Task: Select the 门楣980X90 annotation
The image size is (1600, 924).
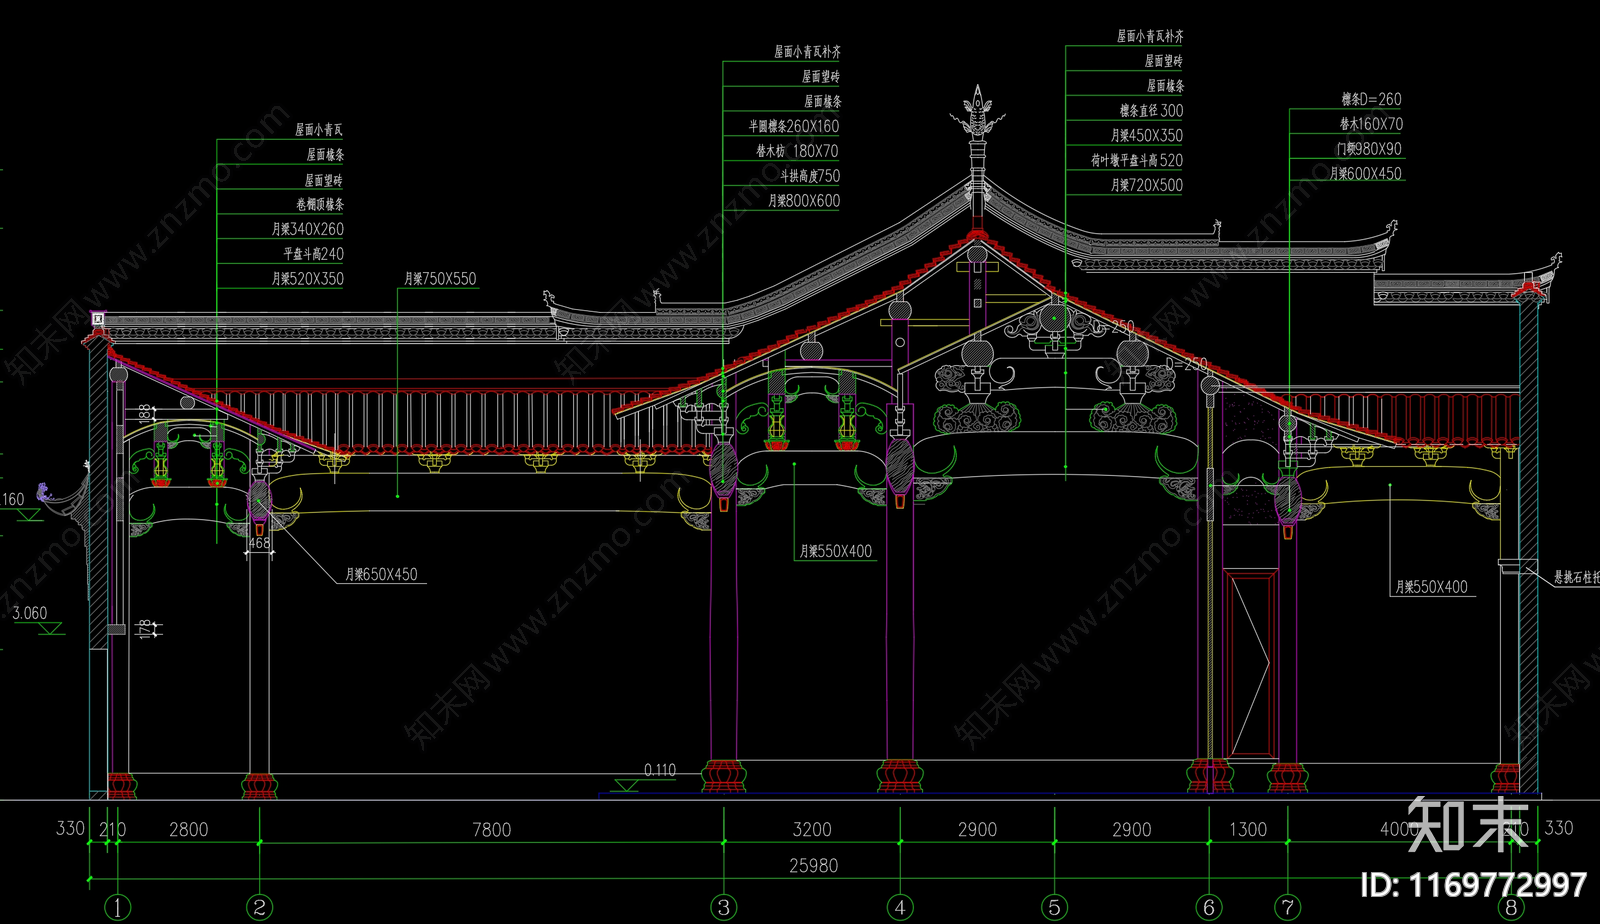Action: tap(1369, 149)
